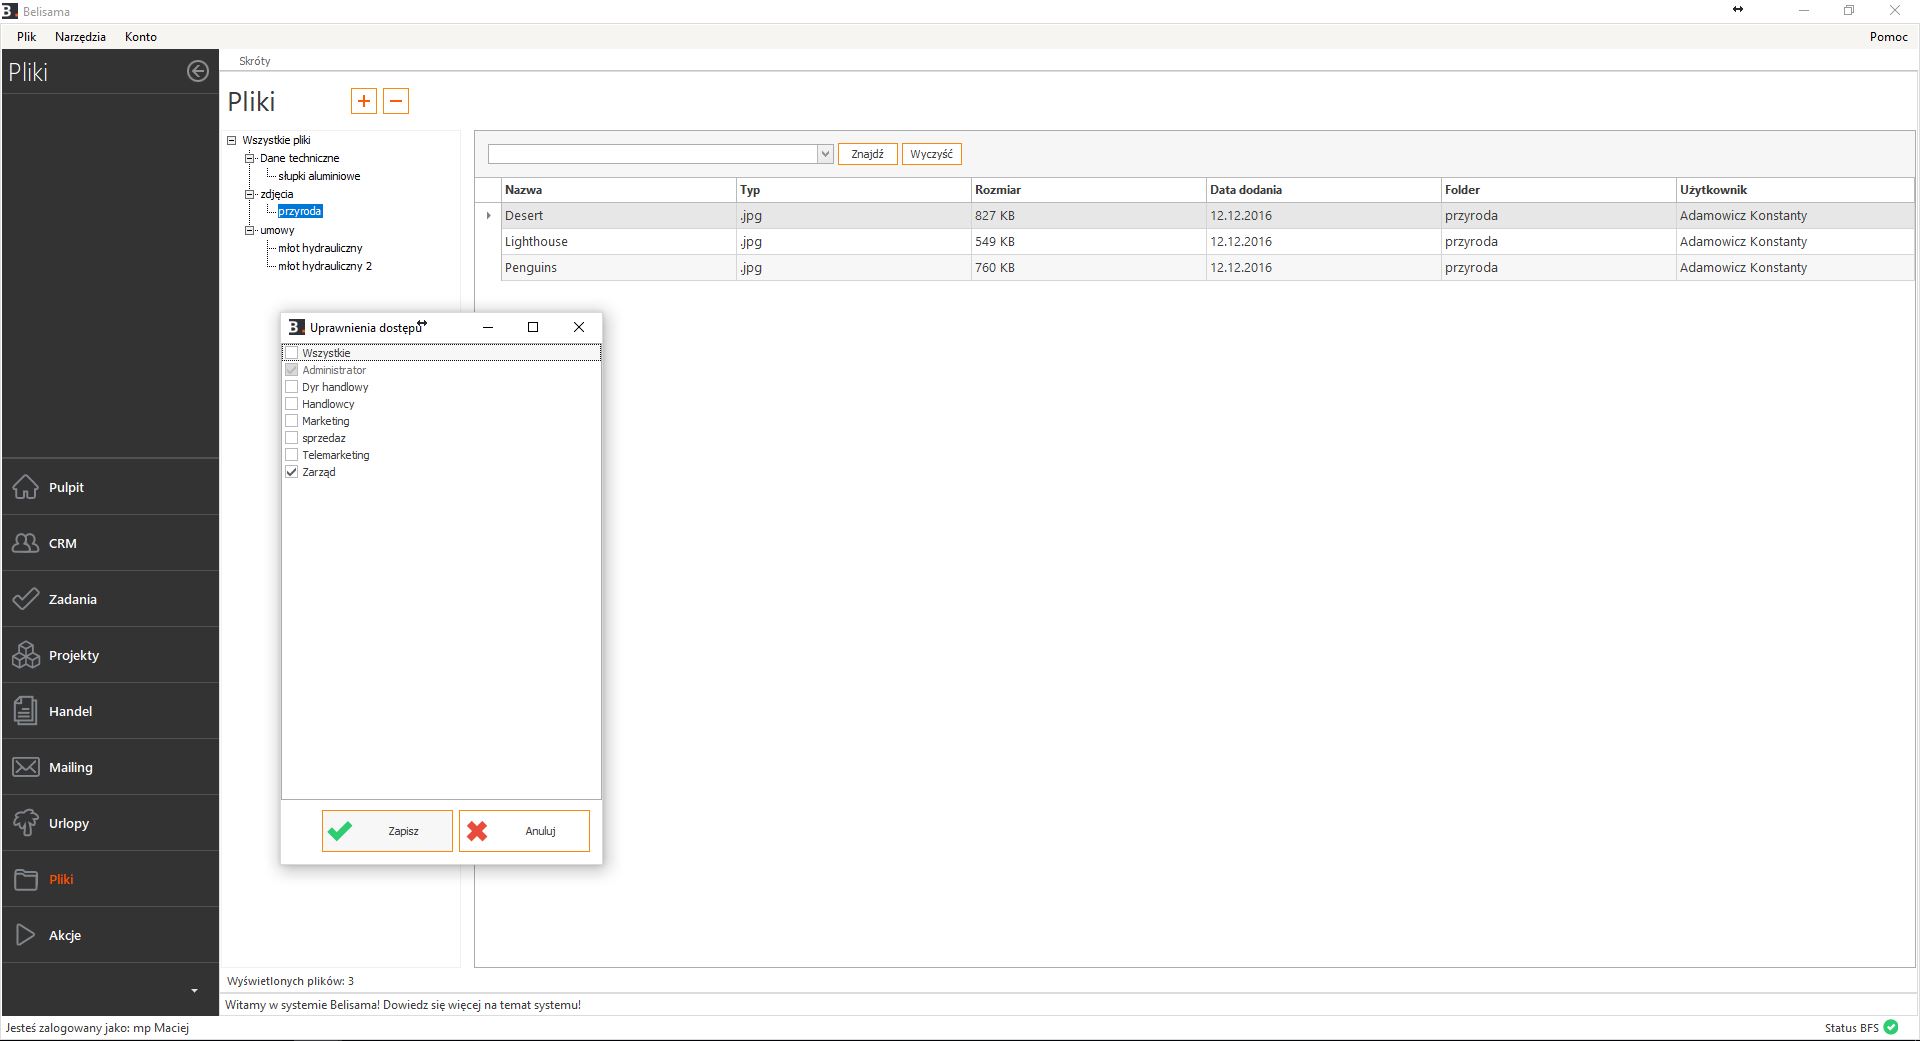Open Projekty cubes icon in sidebar
Screen dimensions: 1920x1041
pos(26,655)
